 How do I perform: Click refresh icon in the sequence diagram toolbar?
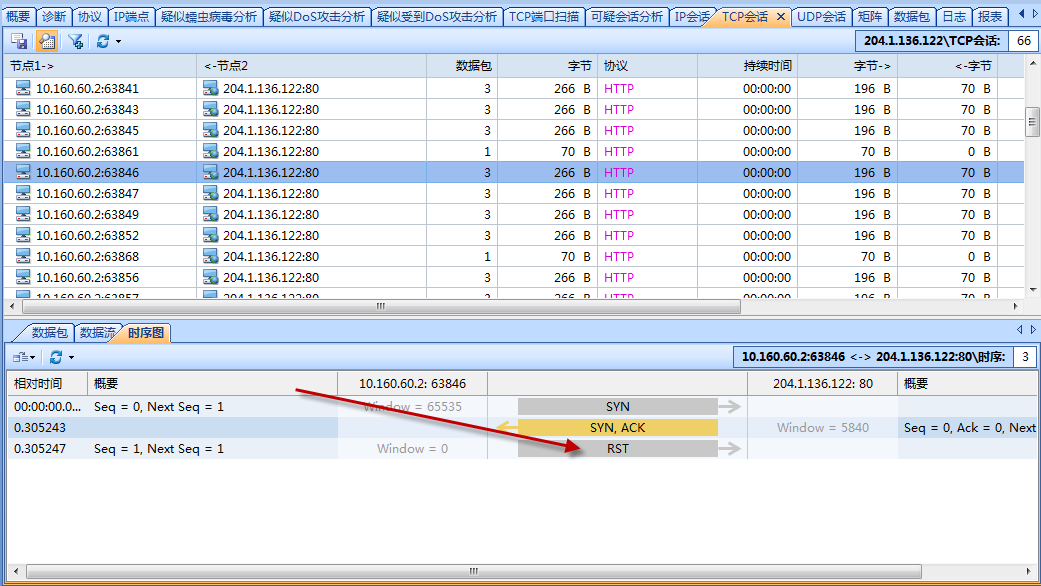[56, 357]
